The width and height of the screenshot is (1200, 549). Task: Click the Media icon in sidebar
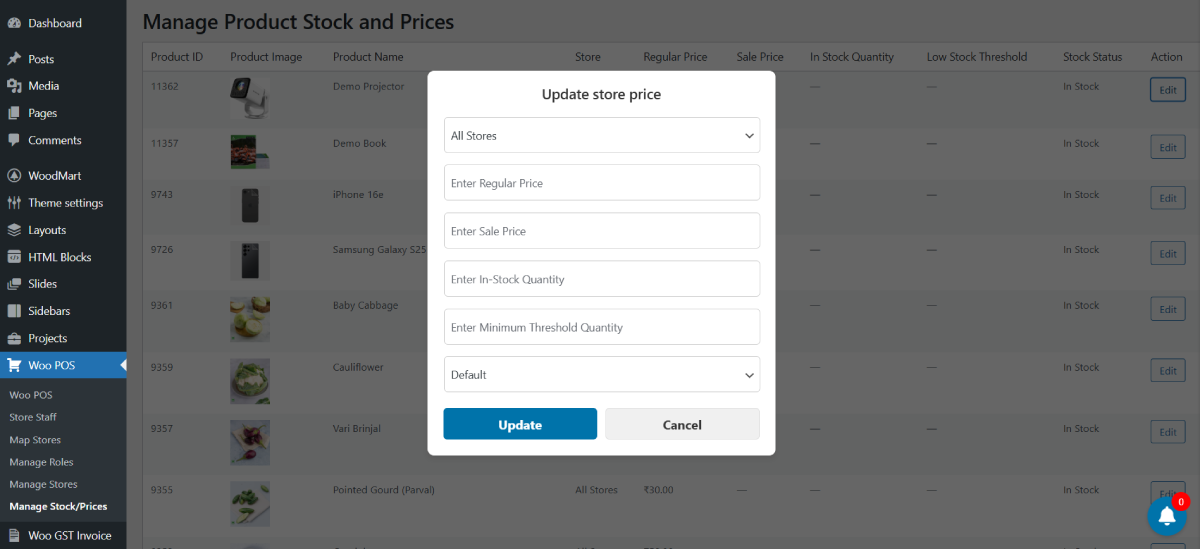click(x=14, y=86)
